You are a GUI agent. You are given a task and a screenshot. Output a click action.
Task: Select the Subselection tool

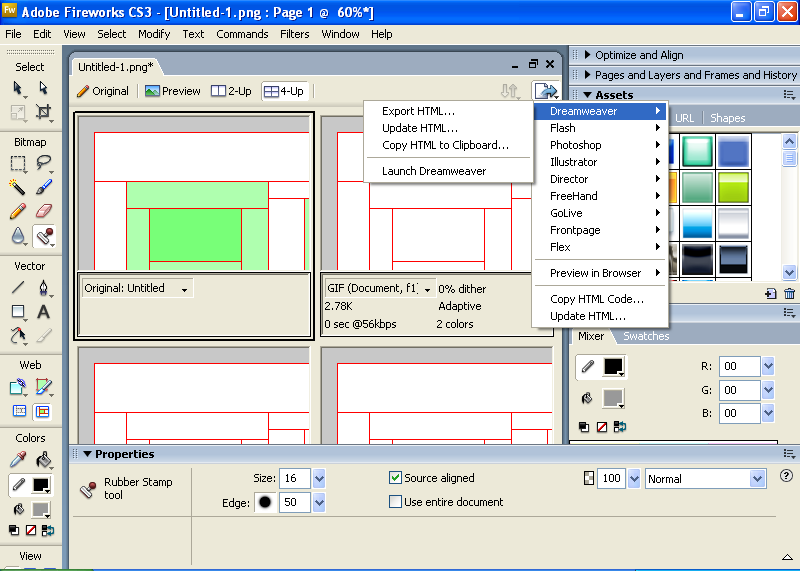[x=44, y=88]
